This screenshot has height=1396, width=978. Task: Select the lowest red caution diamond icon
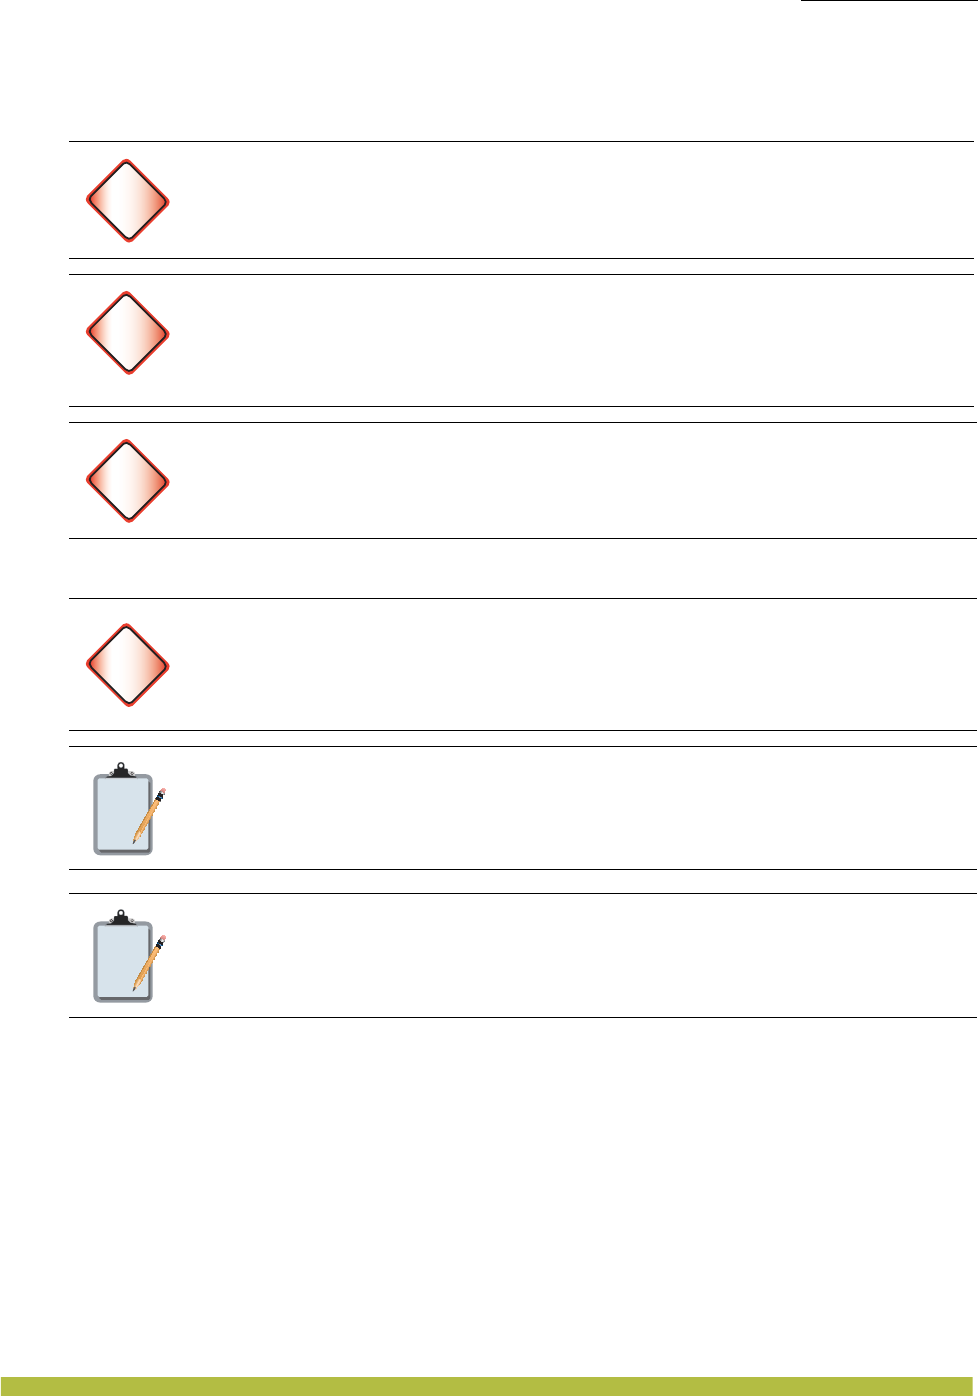tap(128, 666)
